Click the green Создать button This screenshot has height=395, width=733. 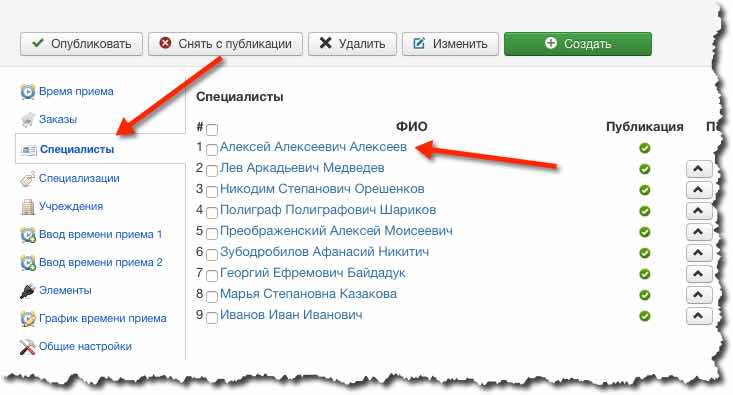pos(578,44)
